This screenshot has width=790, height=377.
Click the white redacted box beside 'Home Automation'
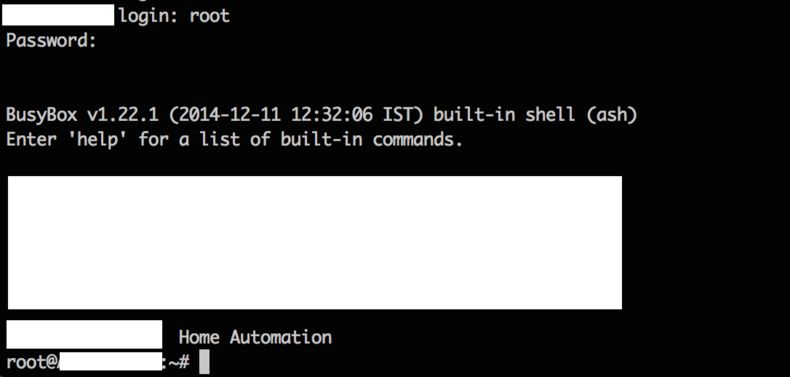(84, 334)
